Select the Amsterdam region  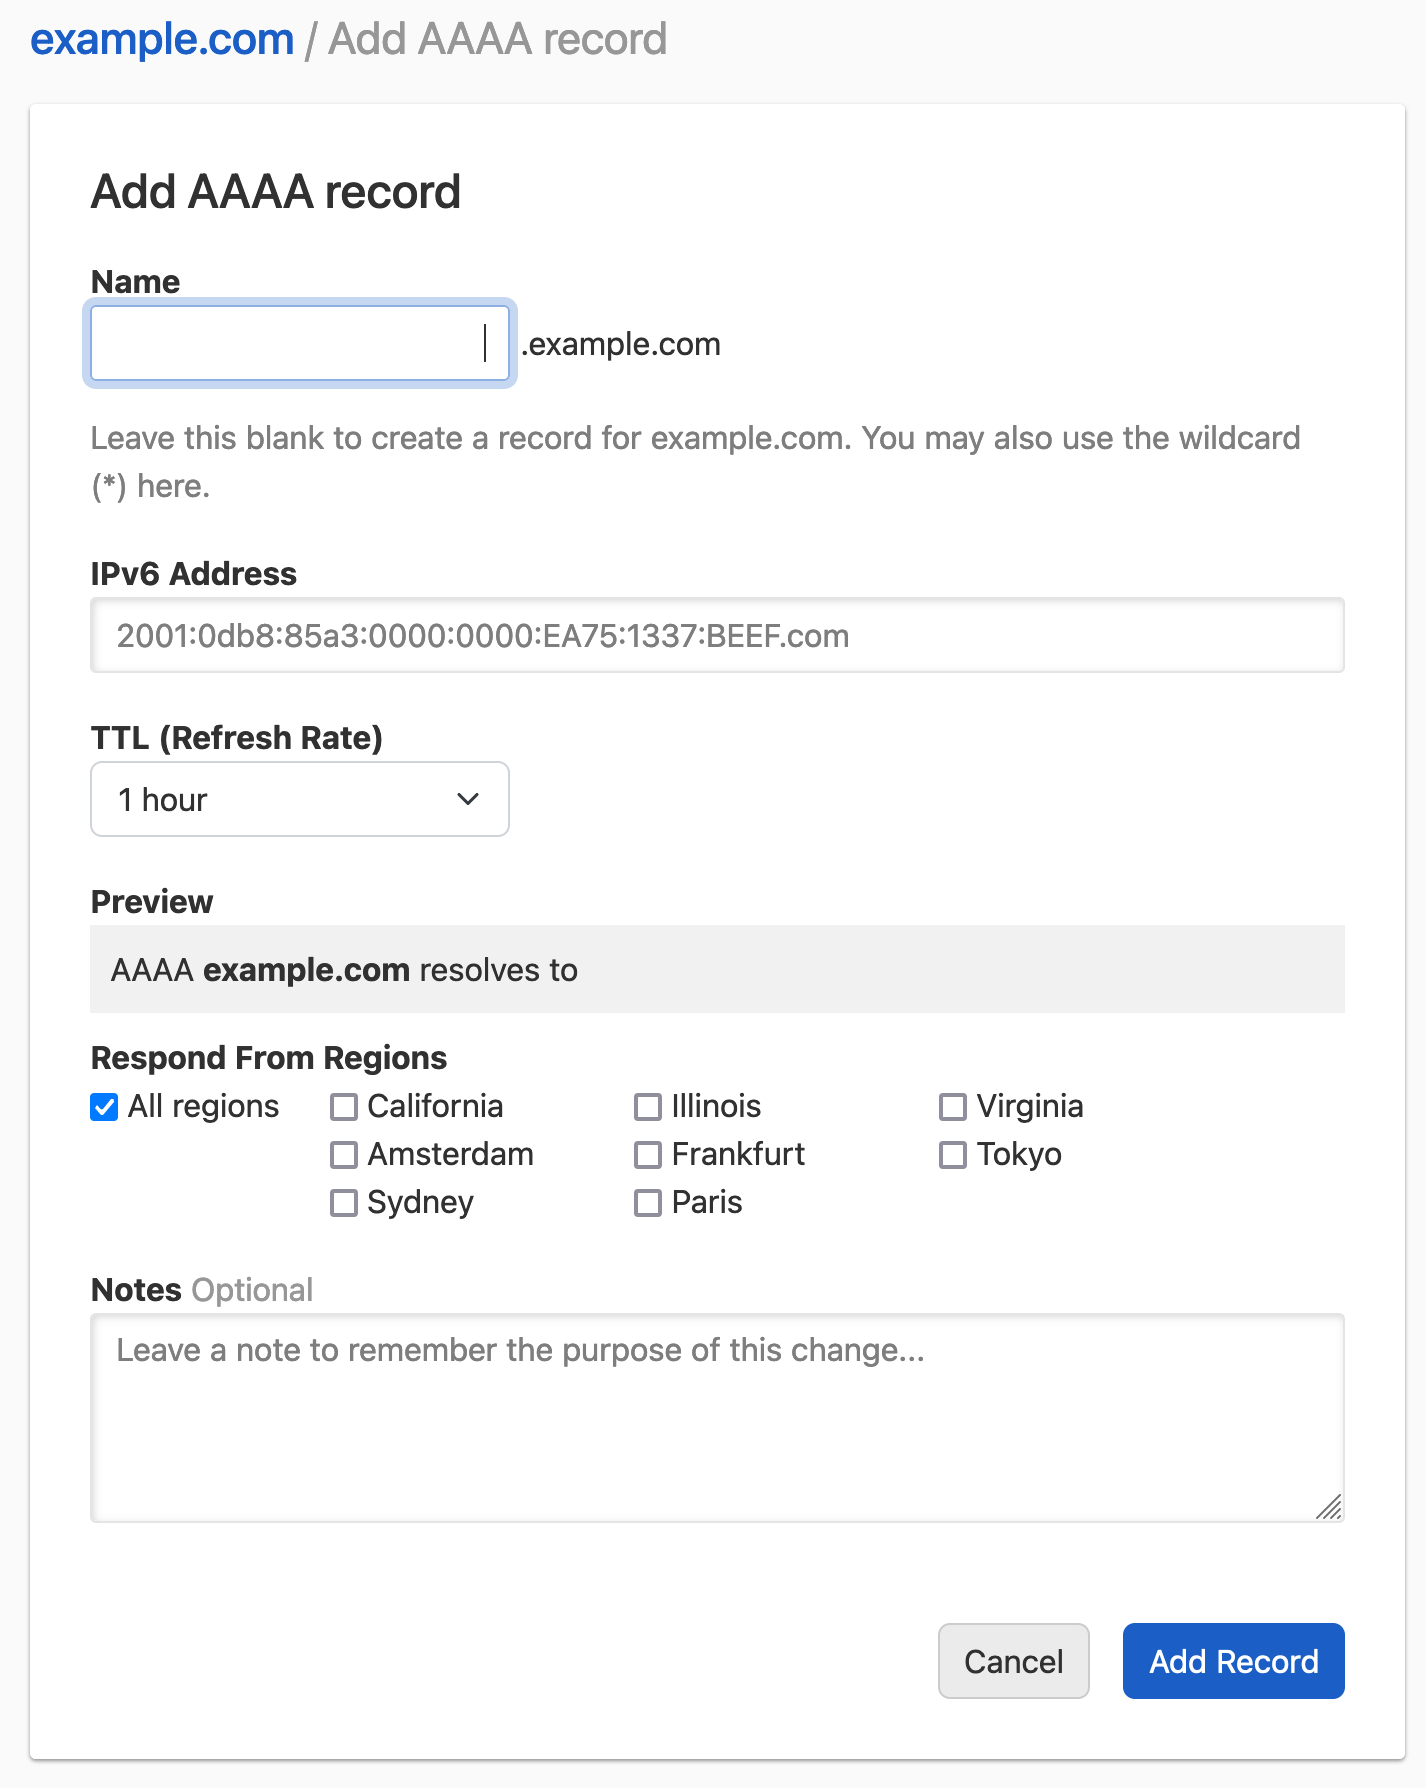point(344,1154)
